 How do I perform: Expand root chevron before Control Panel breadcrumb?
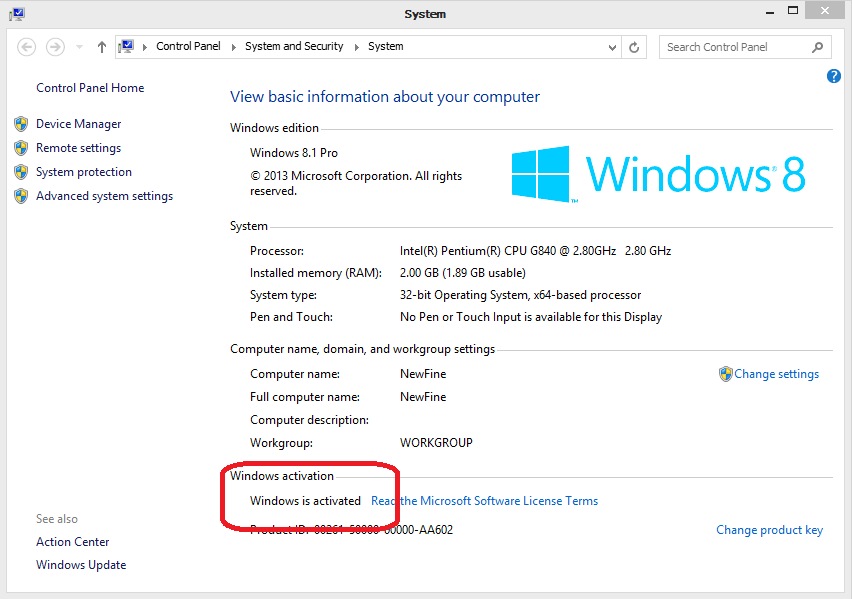coord(145,47)
